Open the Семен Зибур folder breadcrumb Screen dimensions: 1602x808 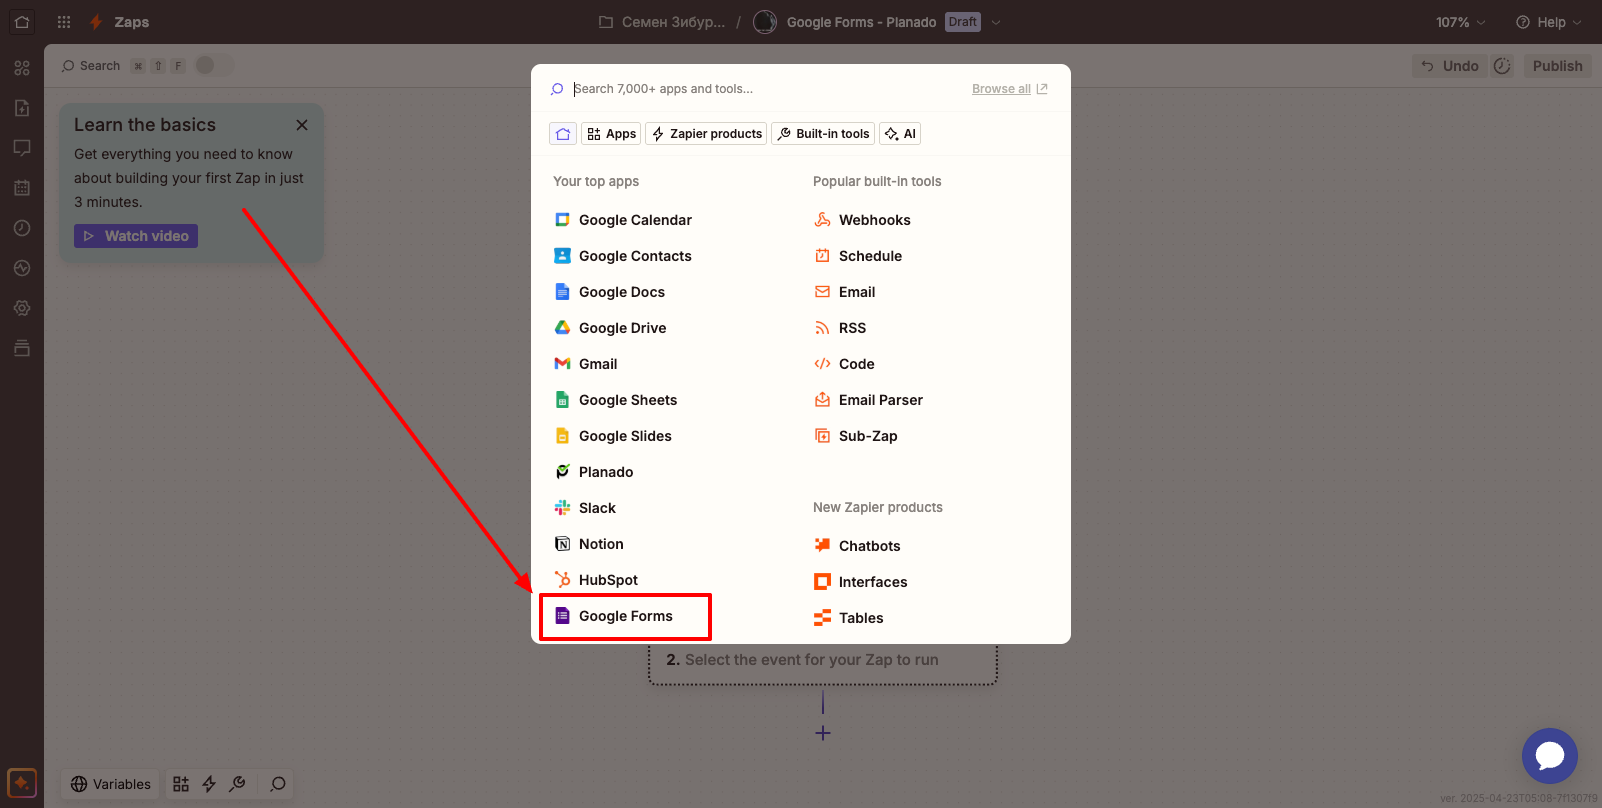(x=662, y=22)
